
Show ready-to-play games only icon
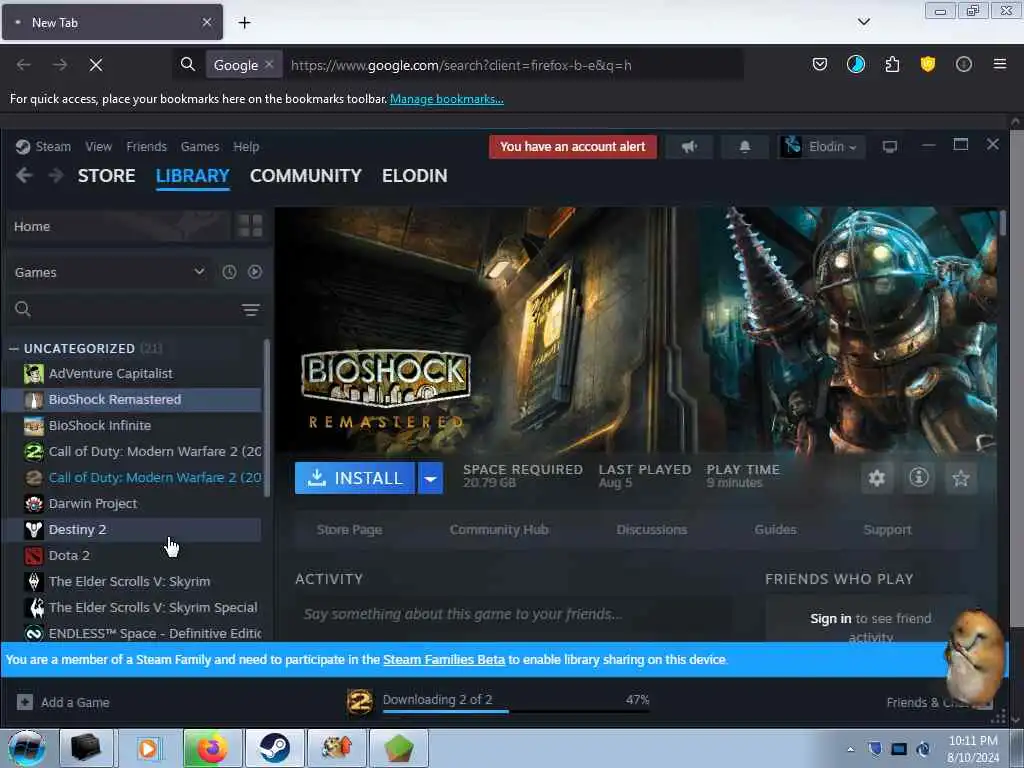click(x=255, y=272)
